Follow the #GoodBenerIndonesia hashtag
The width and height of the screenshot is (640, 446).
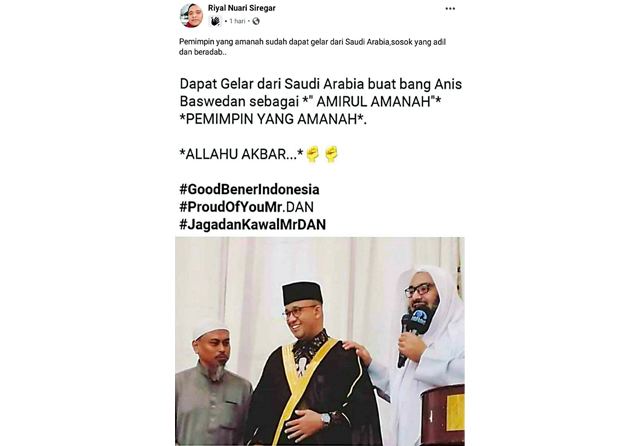tap(249, 190)
